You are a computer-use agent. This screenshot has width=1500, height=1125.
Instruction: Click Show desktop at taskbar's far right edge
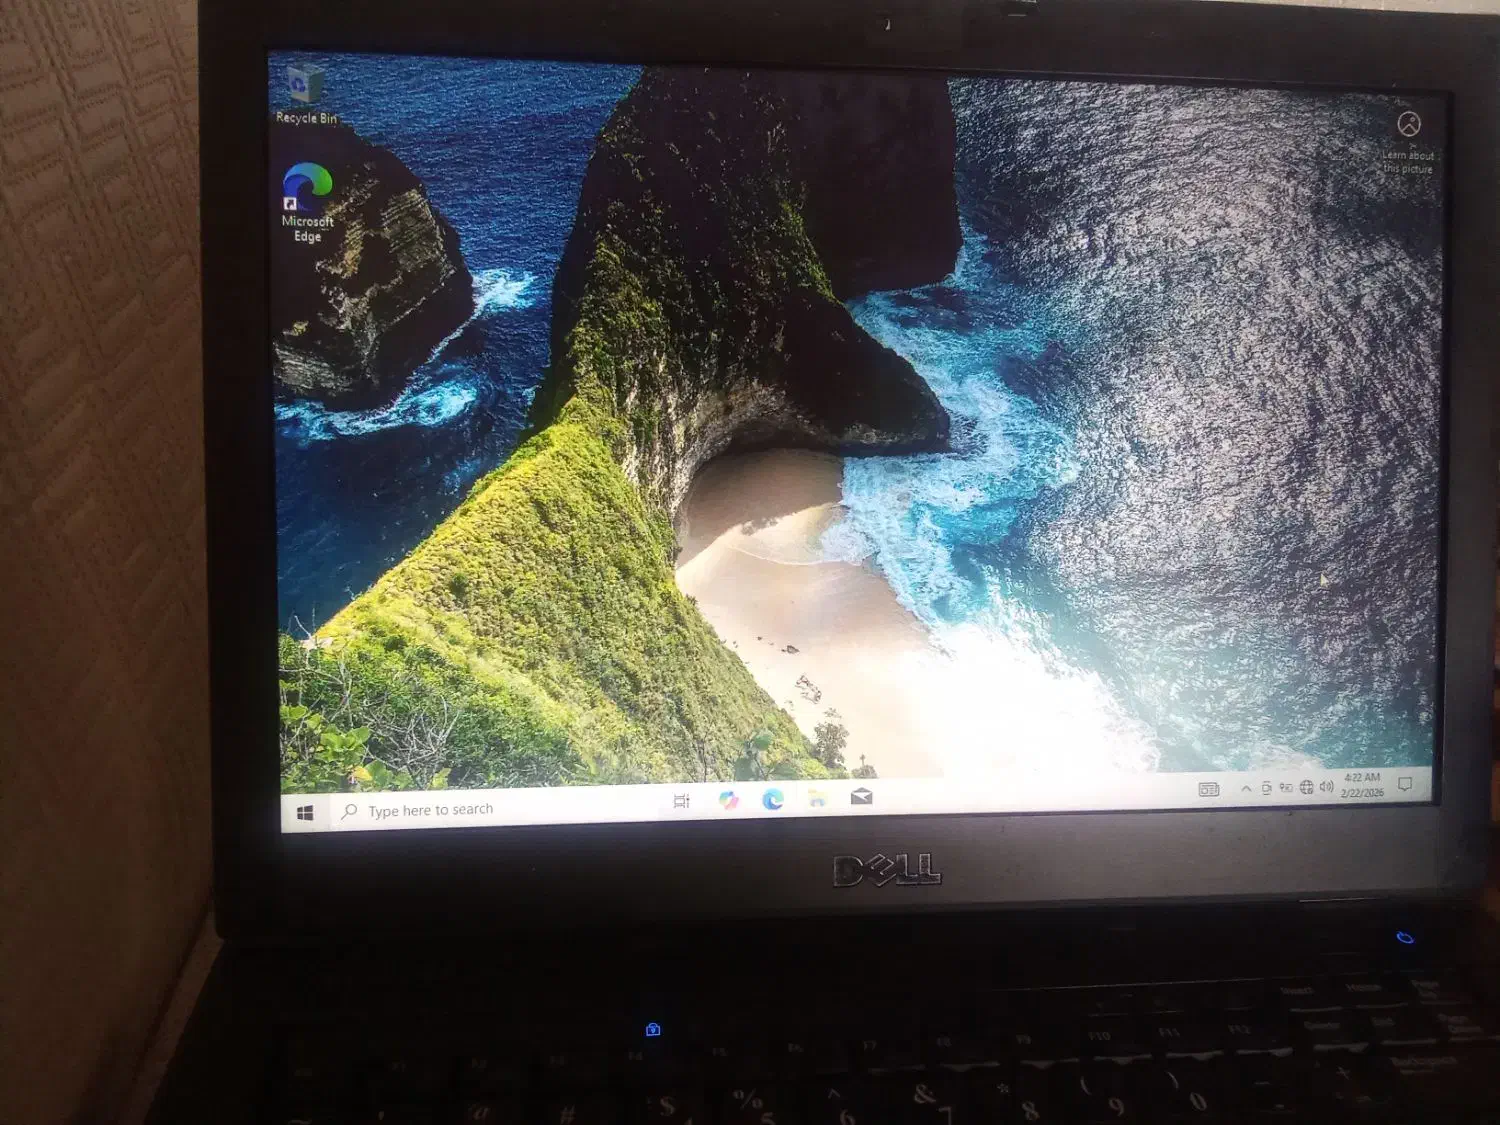[x=1432, y=784]
